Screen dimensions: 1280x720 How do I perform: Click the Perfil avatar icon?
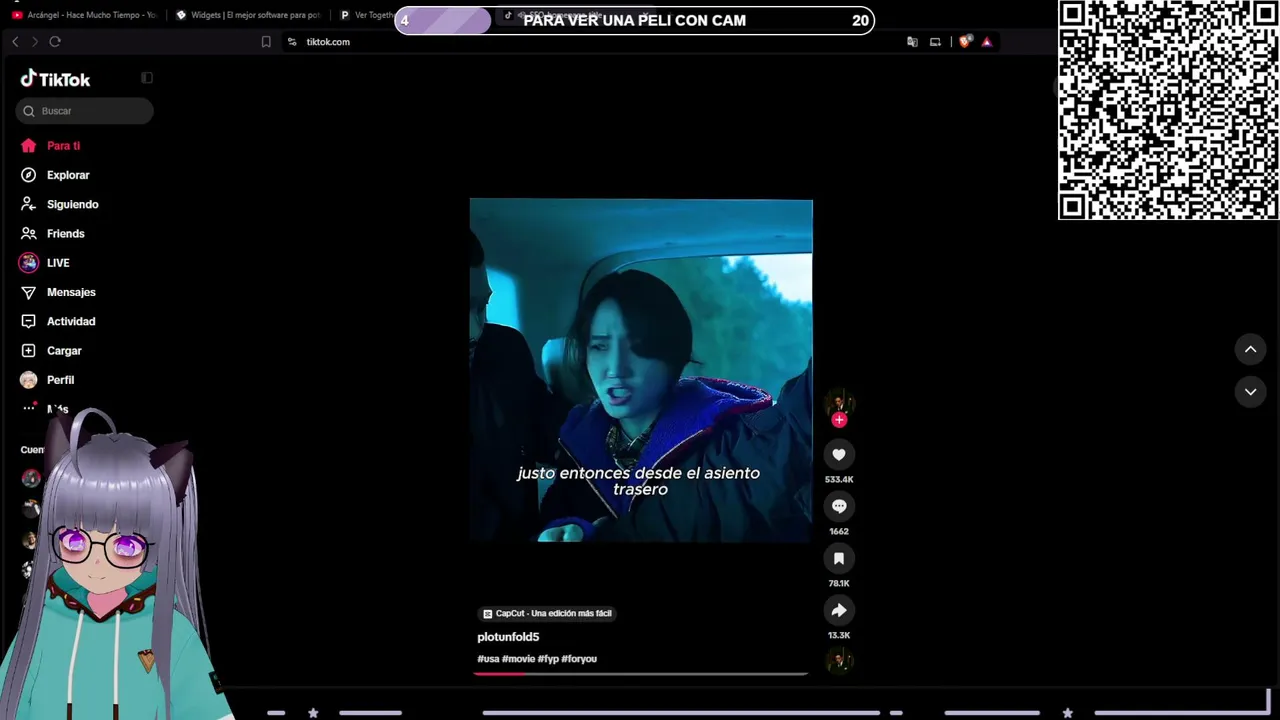(29, 380)
